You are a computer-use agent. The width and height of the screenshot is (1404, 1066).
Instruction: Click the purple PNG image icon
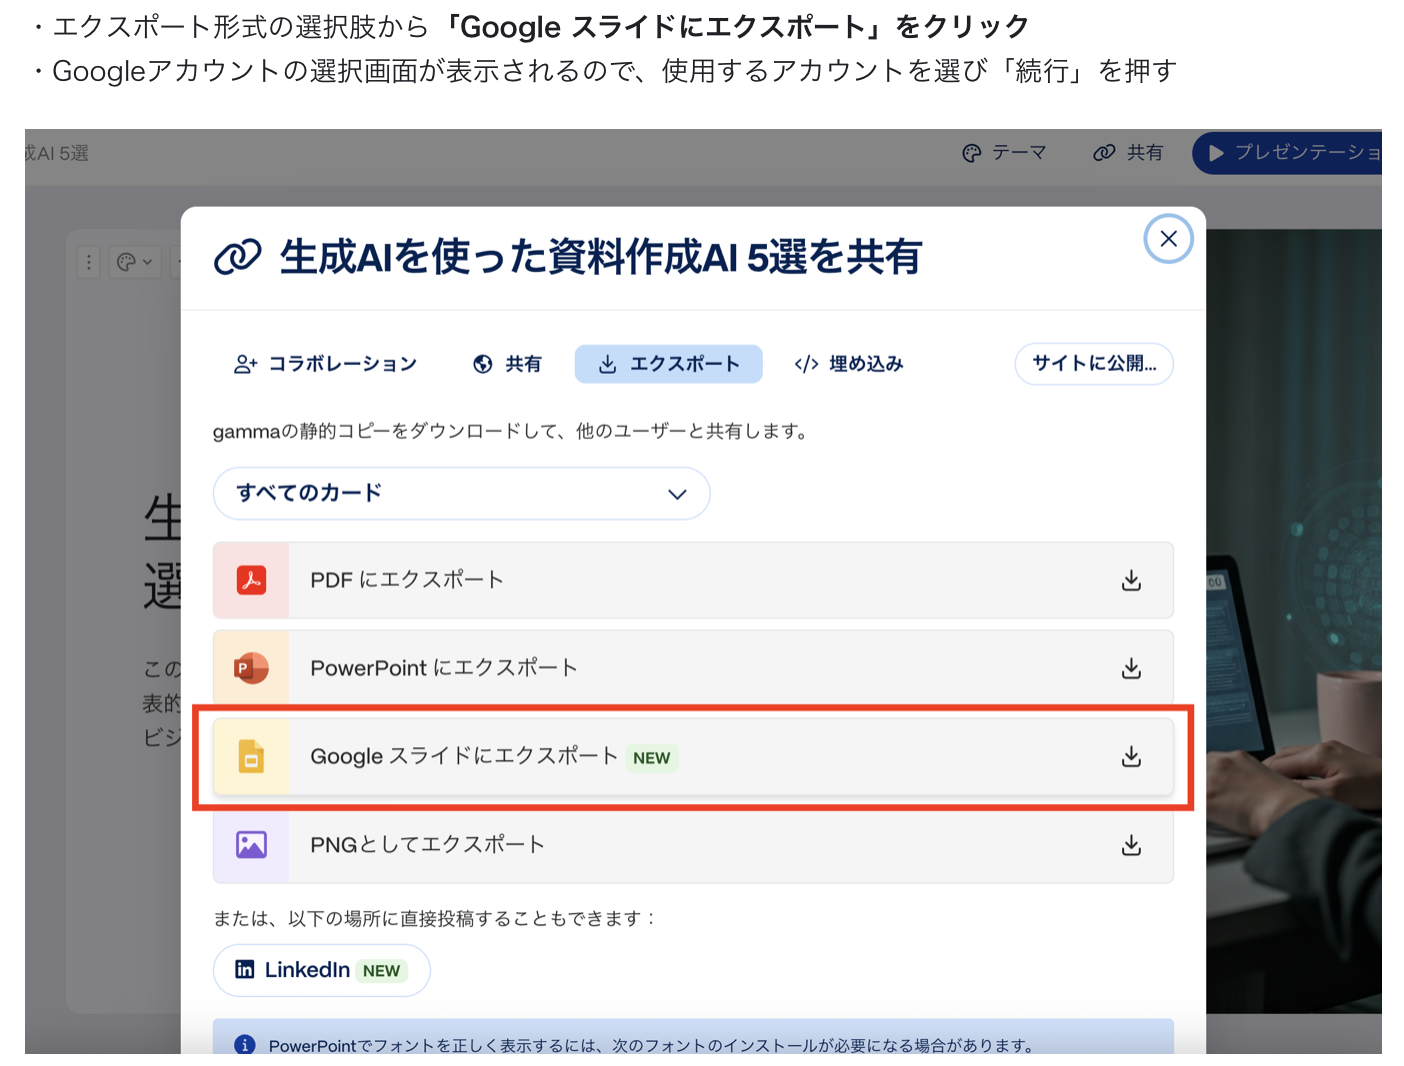pyautogui.click(x=251, y=845)
